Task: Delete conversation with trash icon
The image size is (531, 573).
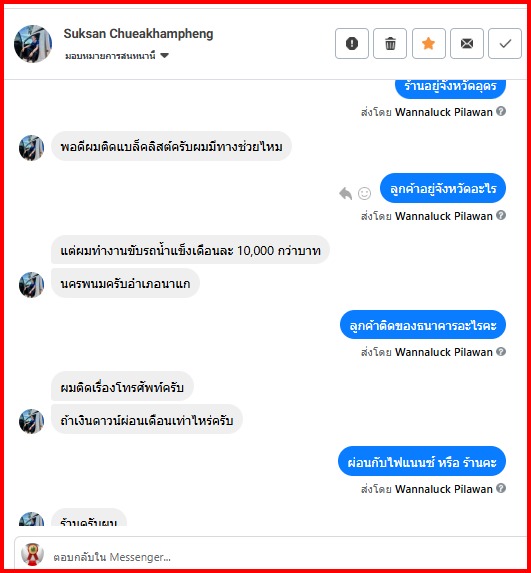Action: pos(390,43)
